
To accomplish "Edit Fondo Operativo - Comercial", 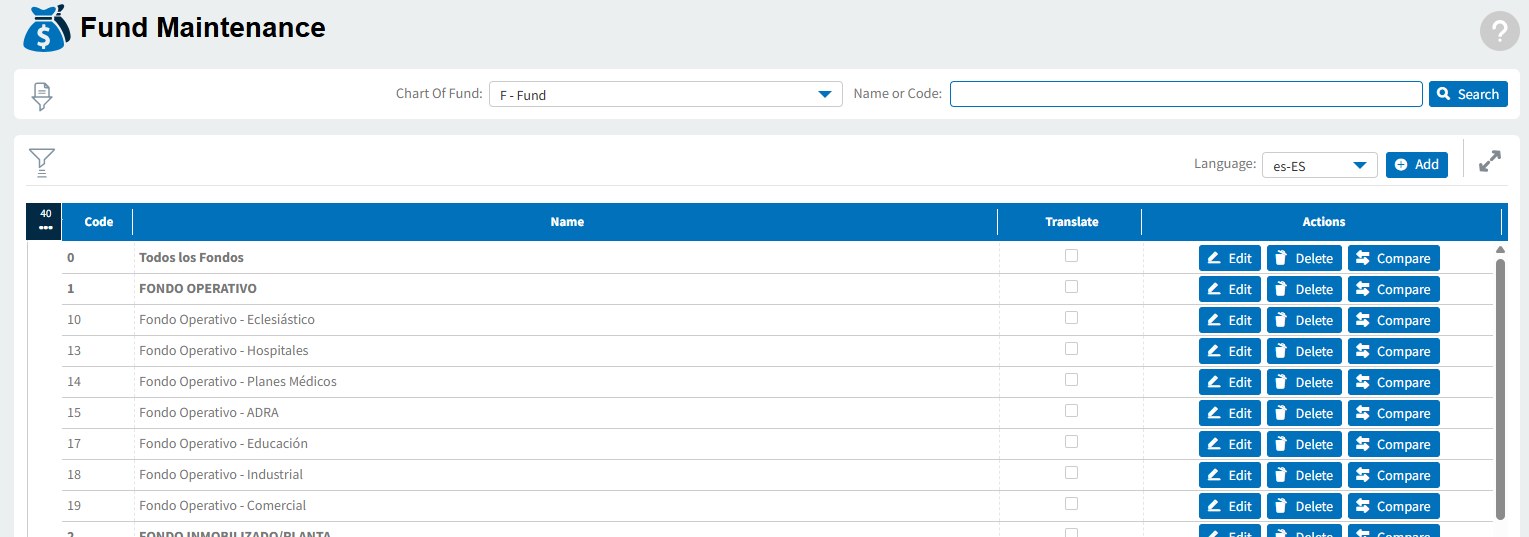I will (1230, 506).
